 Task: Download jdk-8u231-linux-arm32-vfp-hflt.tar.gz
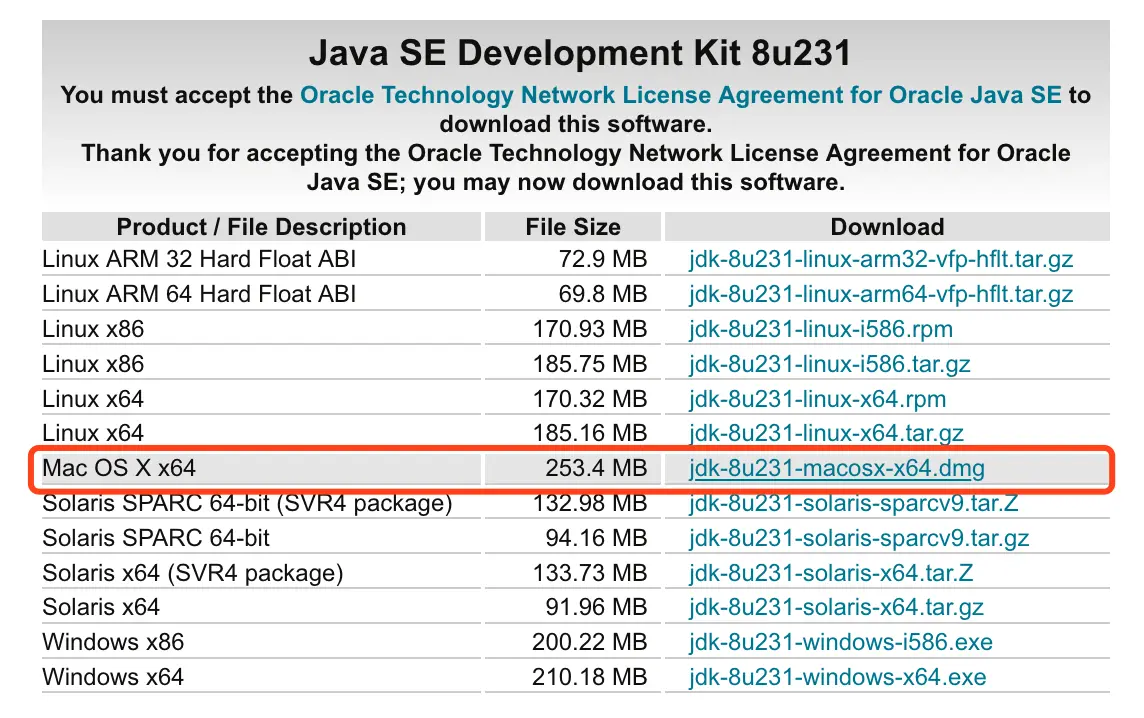pos(881,259)
